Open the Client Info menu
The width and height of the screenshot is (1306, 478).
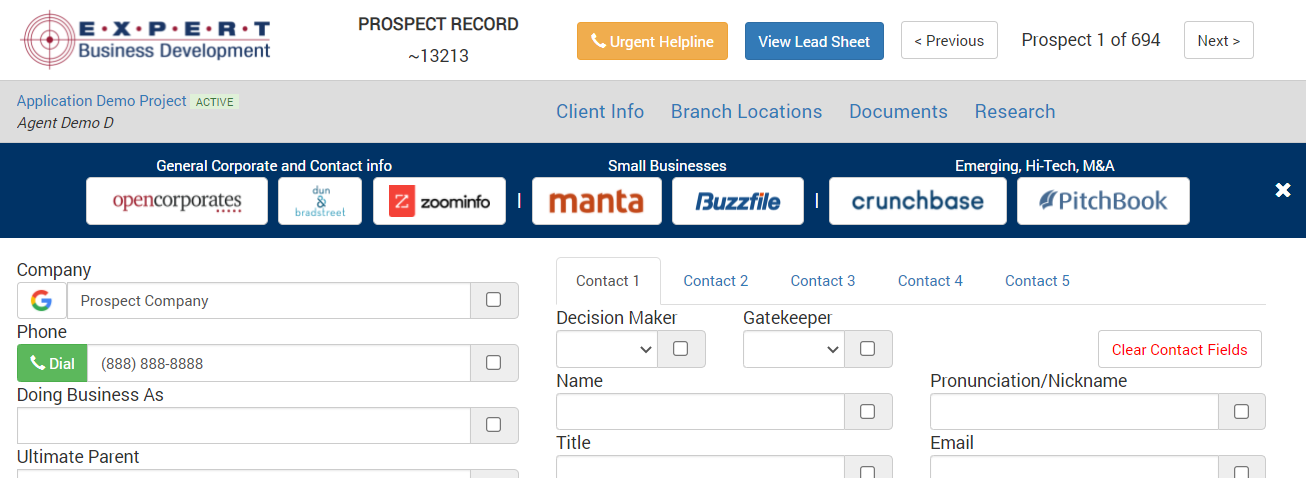pos(600,111)
